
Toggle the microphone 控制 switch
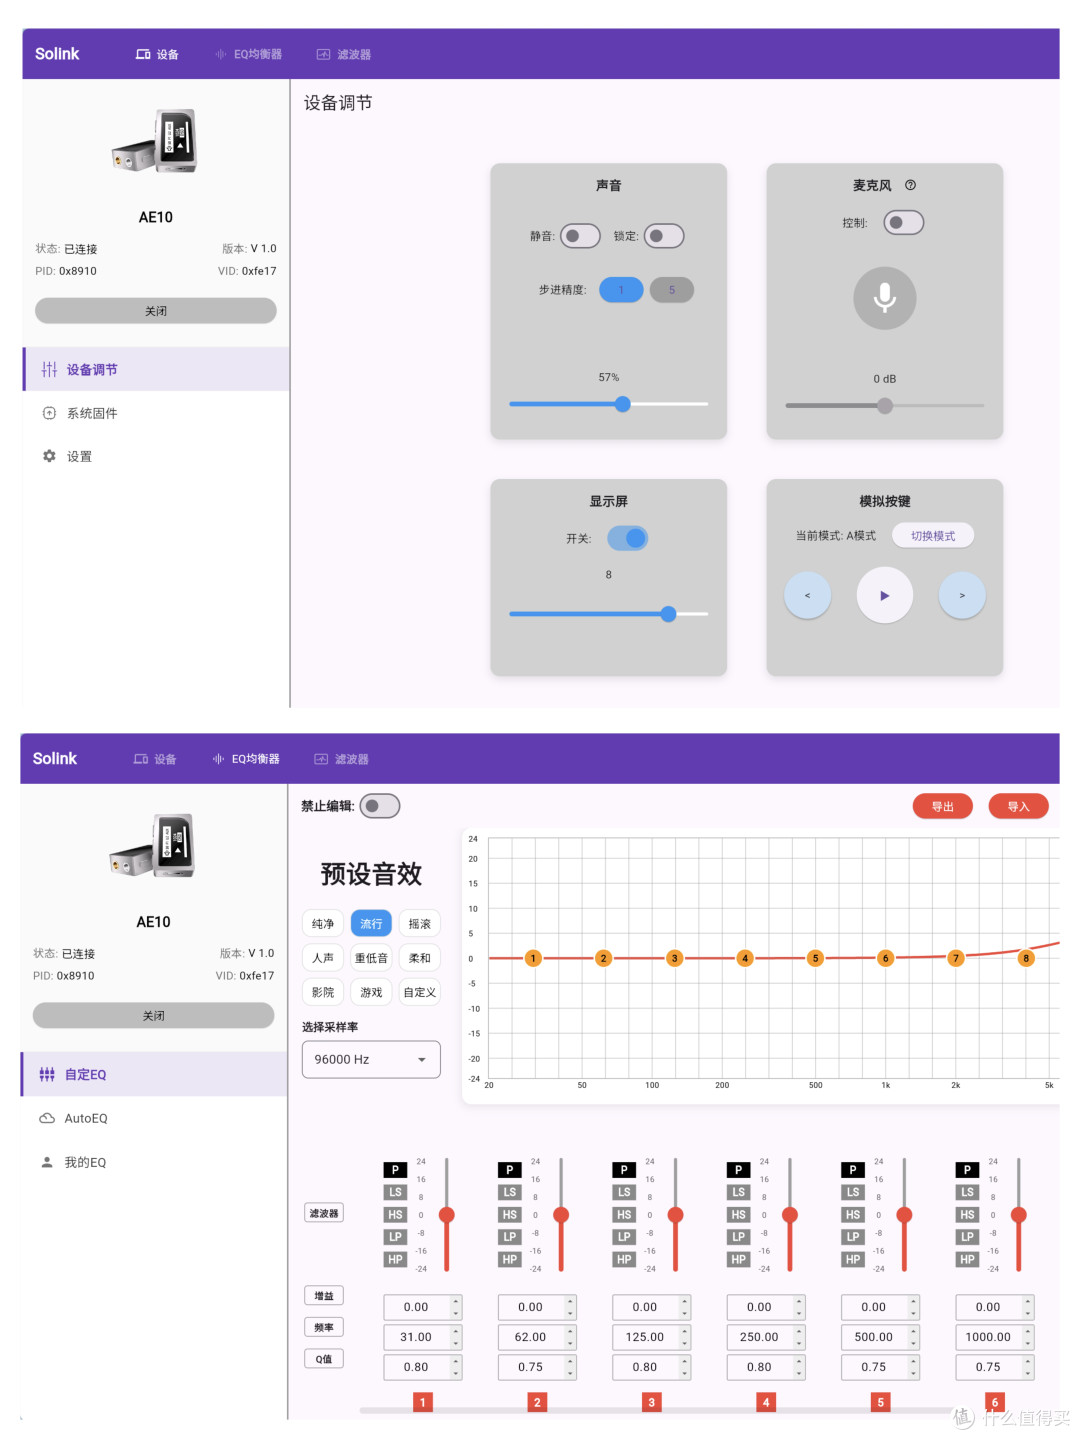(x=903, y=222)
